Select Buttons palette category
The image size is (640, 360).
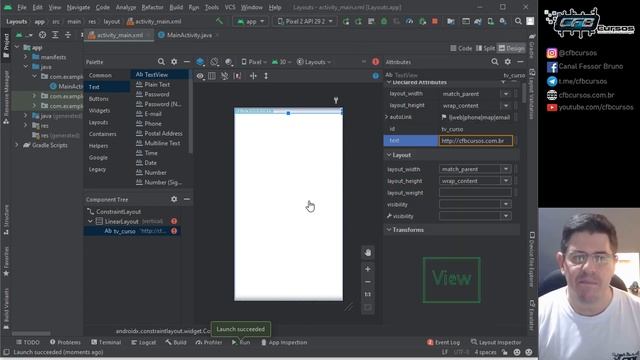pyautogui.click(x=99, y=99)
